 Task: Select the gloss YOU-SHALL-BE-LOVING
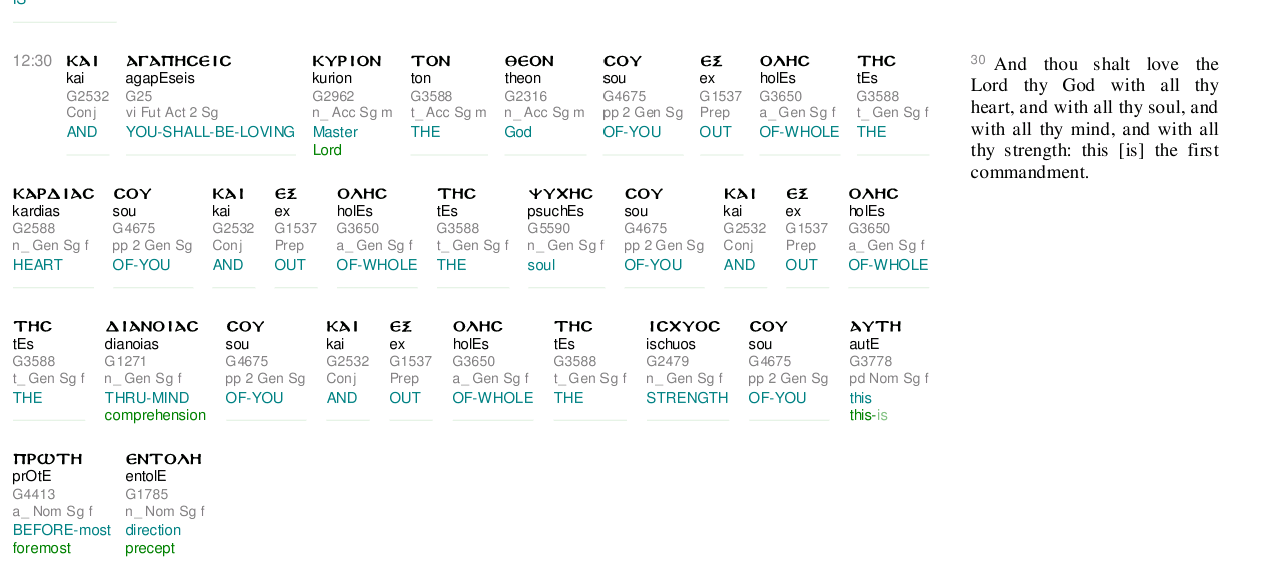pyautogui.click(x=210, y=132)
